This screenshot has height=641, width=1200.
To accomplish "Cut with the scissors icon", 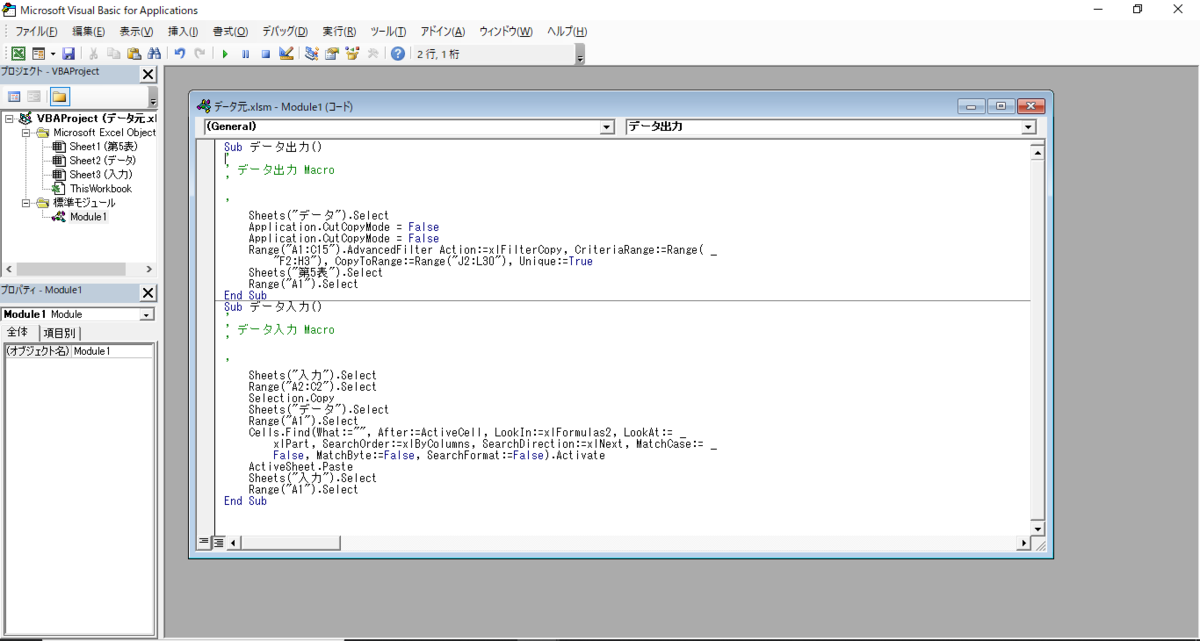I will [94, 54].
